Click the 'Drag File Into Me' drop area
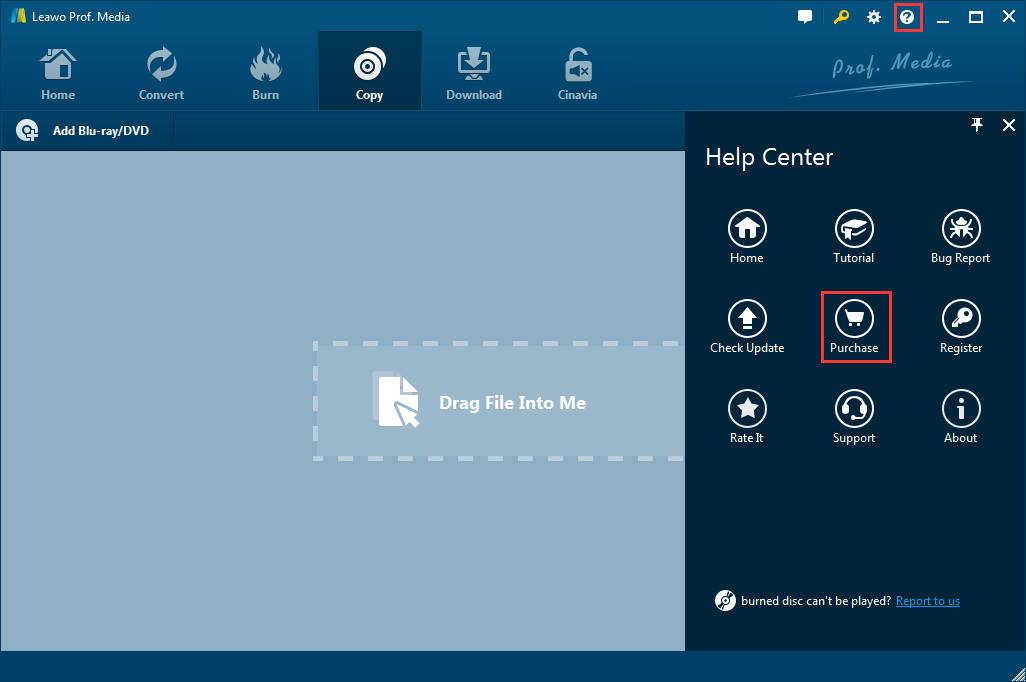Image resolution: width=1026 pixels, height=682 pixels. (x=499, y=401)
